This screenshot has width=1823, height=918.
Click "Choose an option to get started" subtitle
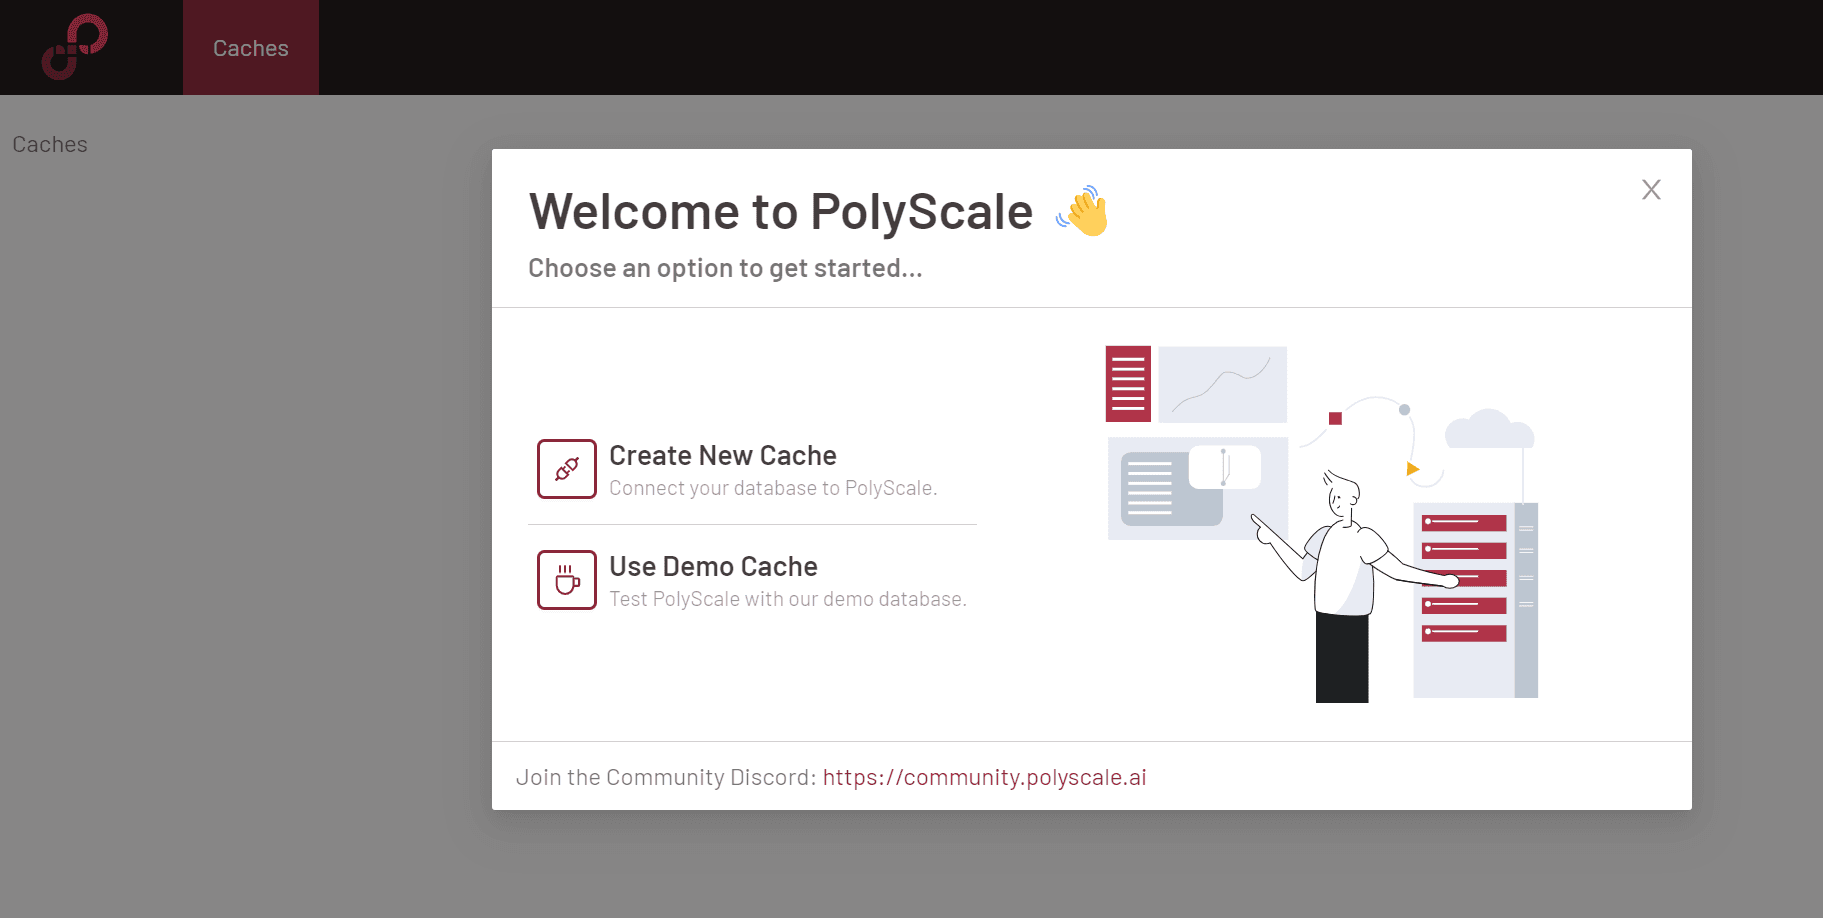tap(725, 268)
